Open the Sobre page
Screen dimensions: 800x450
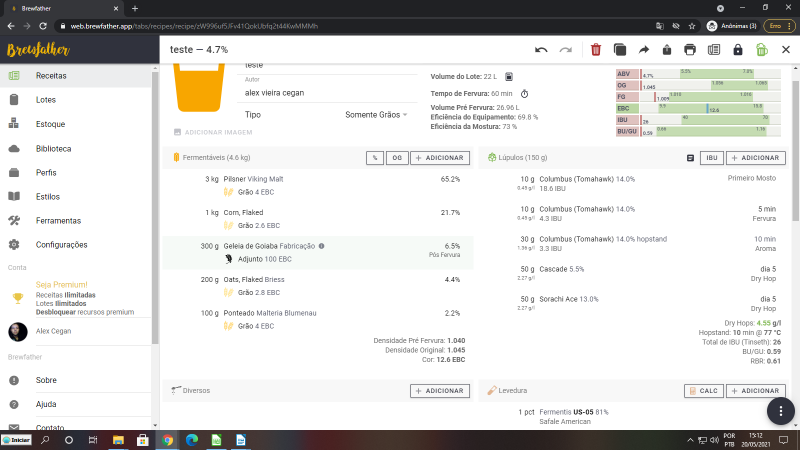pyautogui.click(x=76, y=380)
